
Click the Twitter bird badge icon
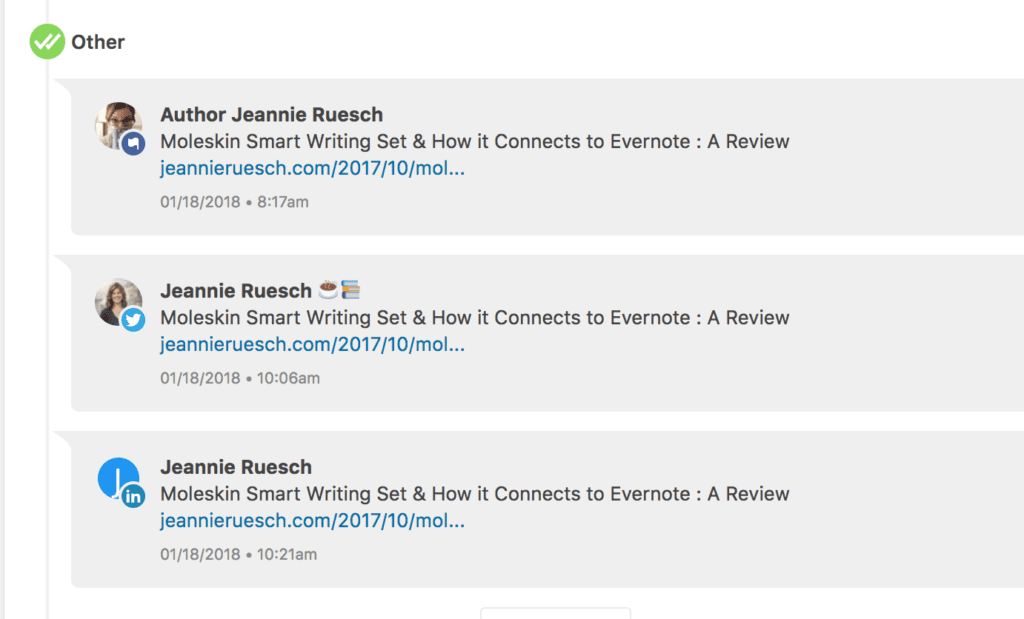point(133,319)
